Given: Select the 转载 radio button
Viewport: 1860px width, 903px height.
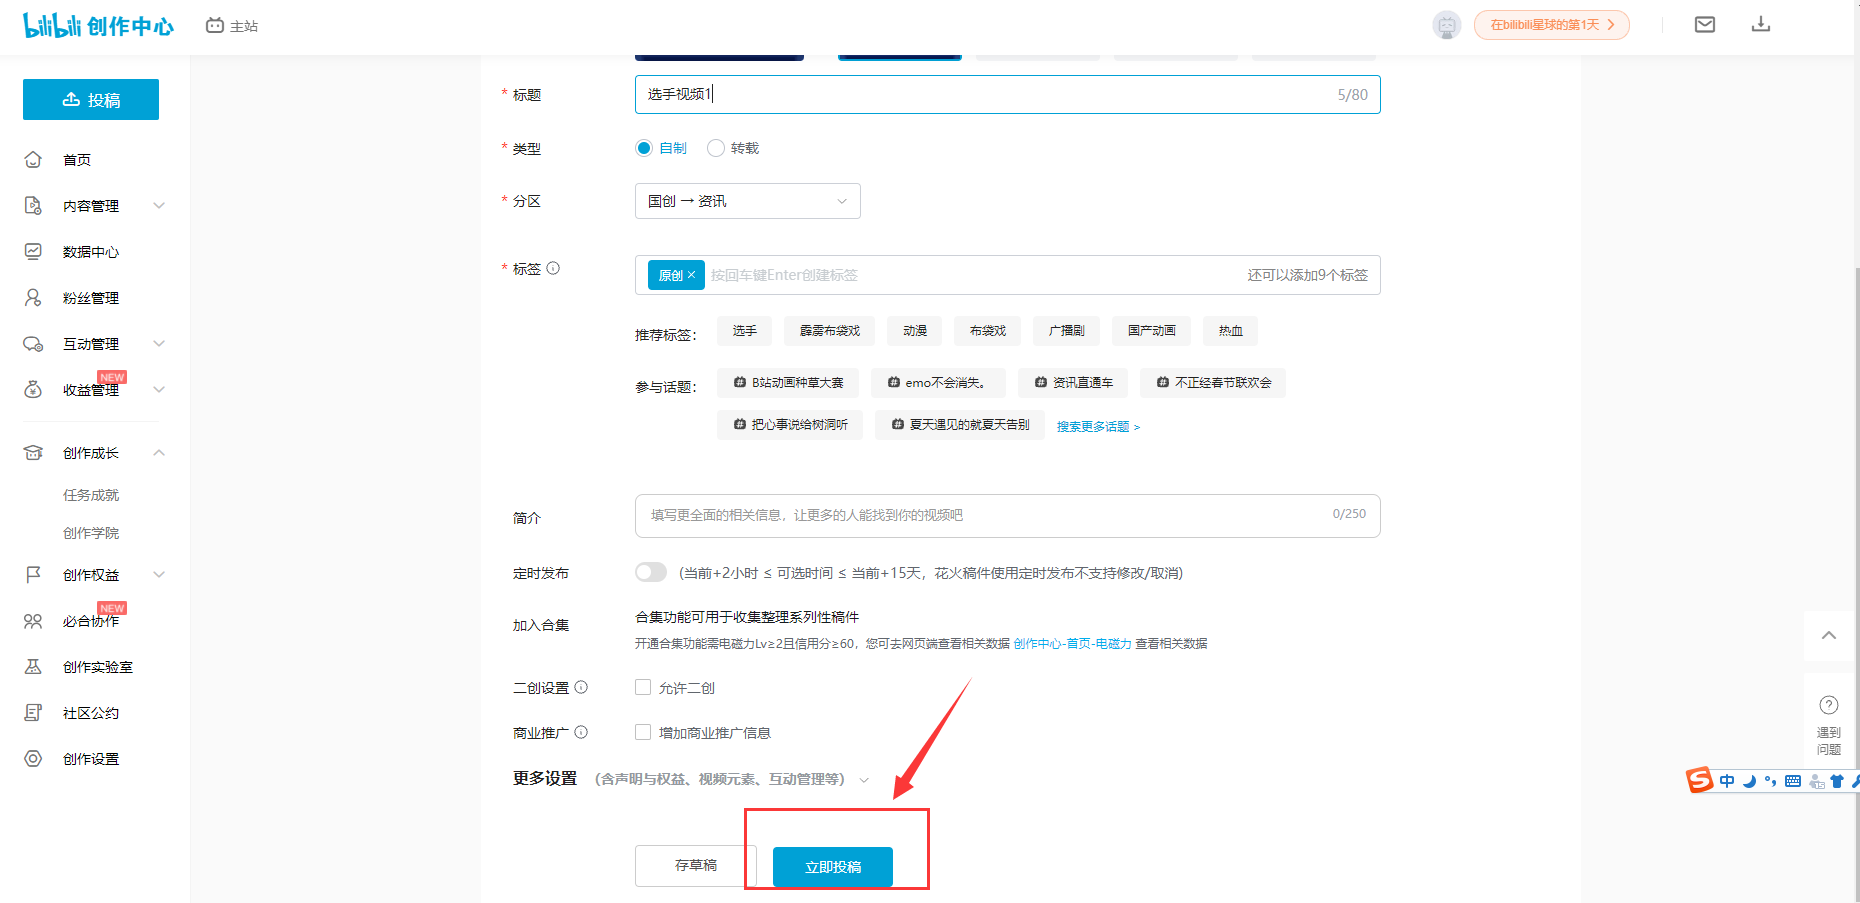Looking at the screenshot, I should (x=716, y=148).
